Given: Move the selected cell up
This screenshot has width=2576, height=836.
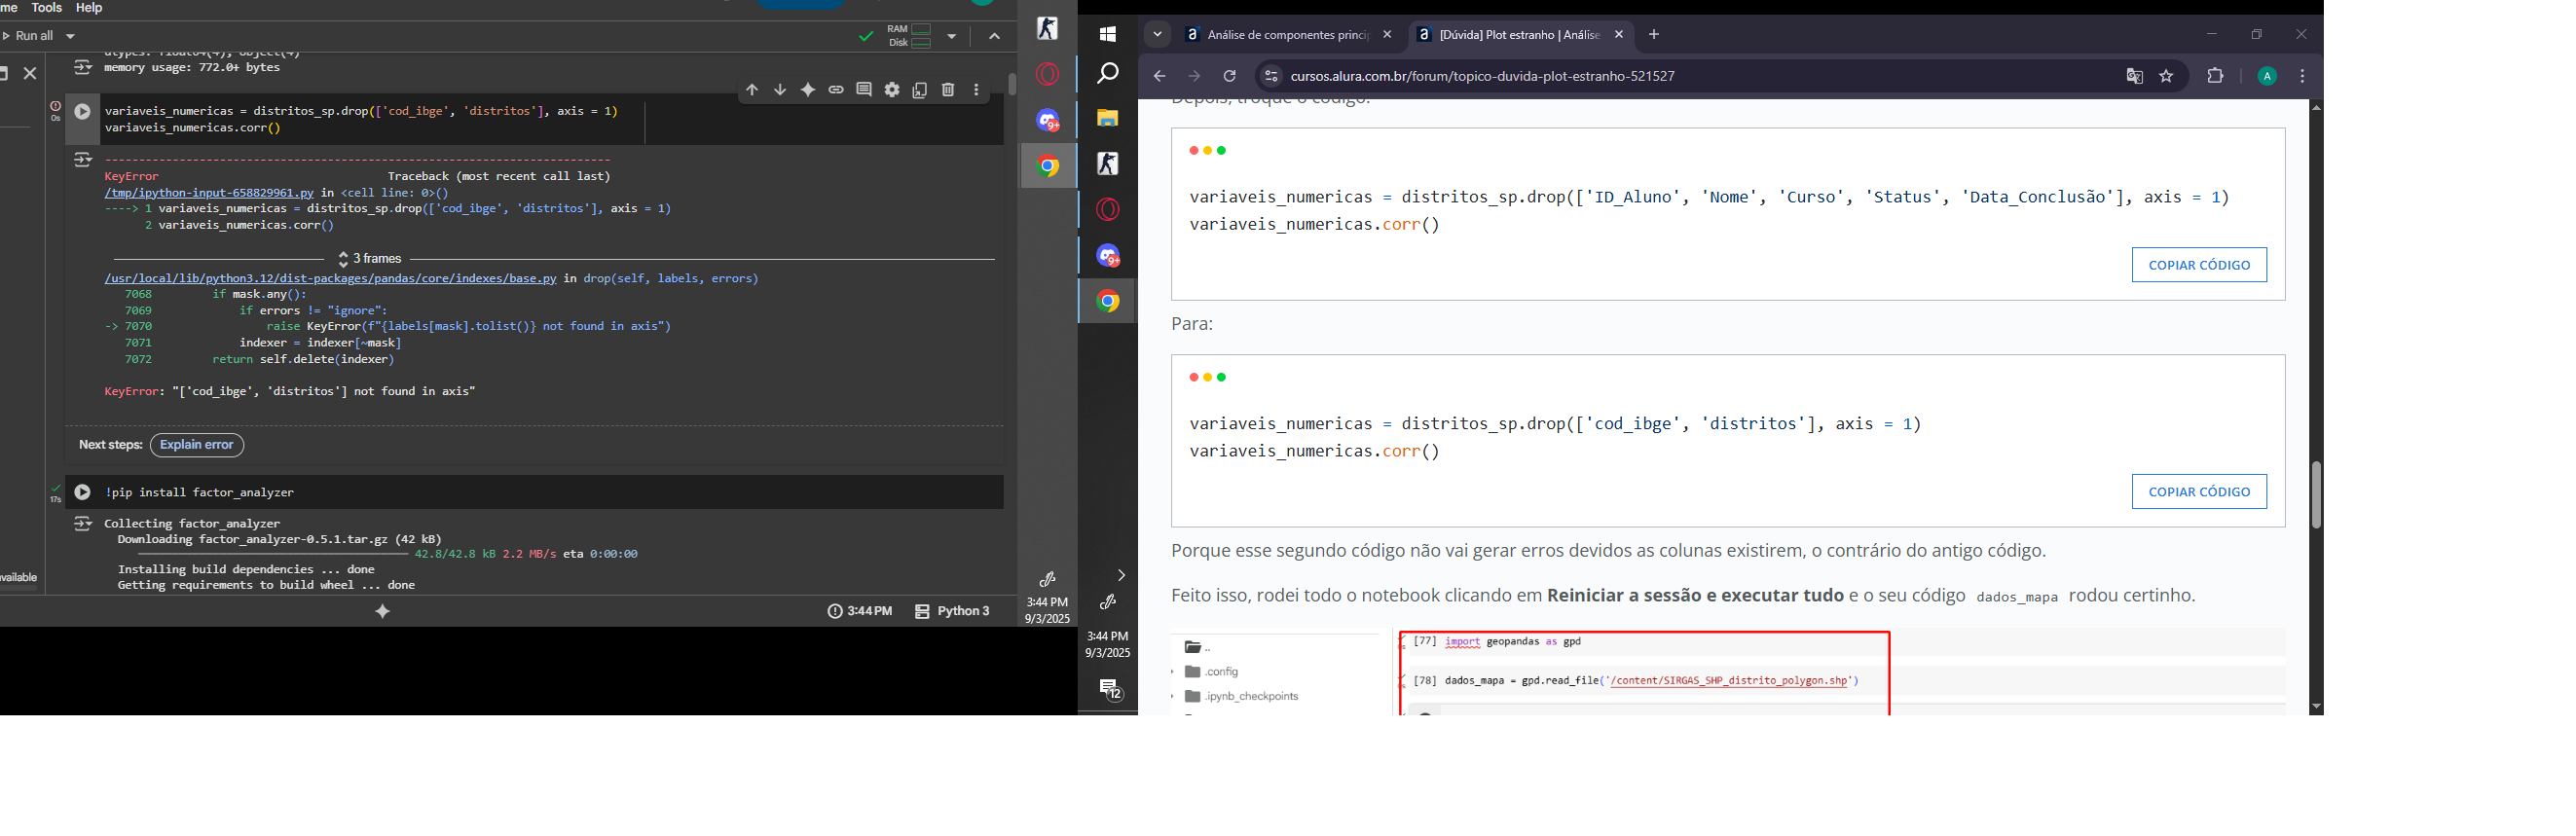Looking at the screenshot, I should pos(752,90).
